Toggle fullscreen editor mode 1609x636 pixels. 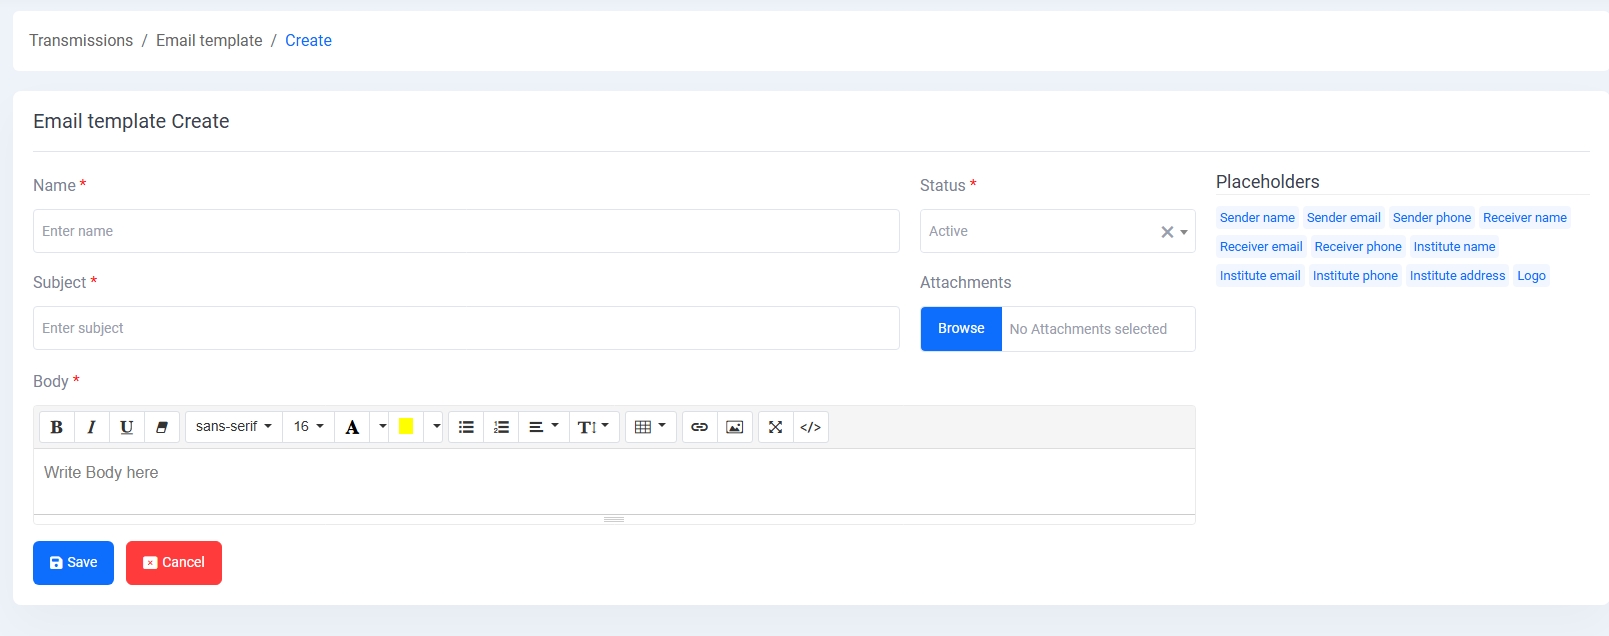(776, 427)
